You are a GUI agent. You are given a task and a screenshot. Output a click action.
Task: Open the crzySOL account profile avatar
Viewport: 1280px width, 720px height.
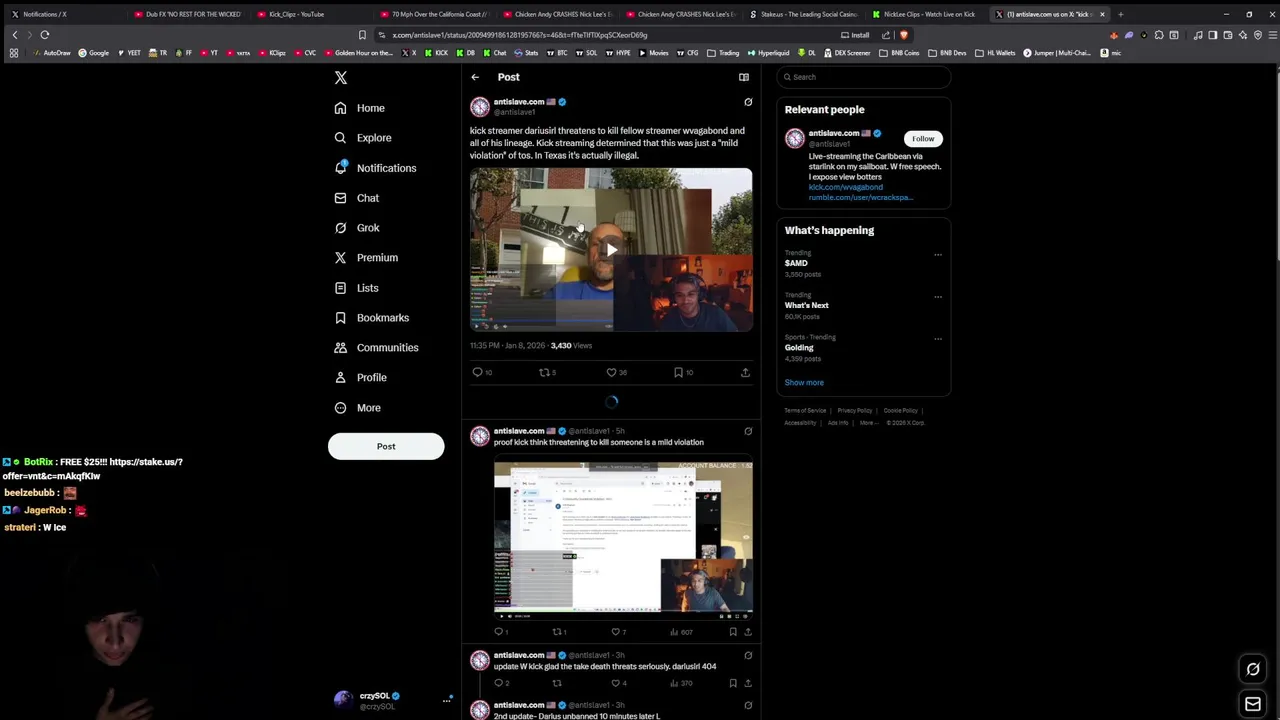(343, 700)
